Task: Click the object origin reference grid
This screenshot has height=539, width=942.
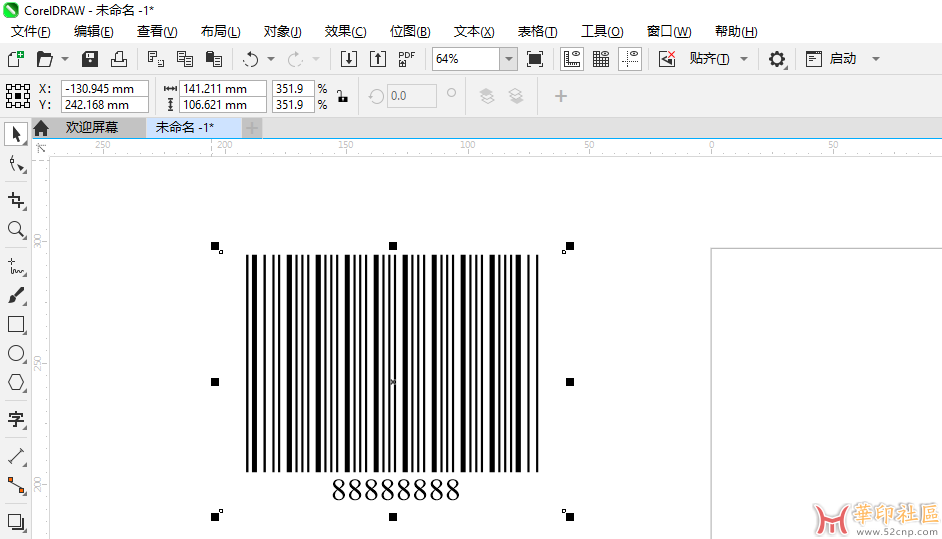Action: [x=18, y=96]
